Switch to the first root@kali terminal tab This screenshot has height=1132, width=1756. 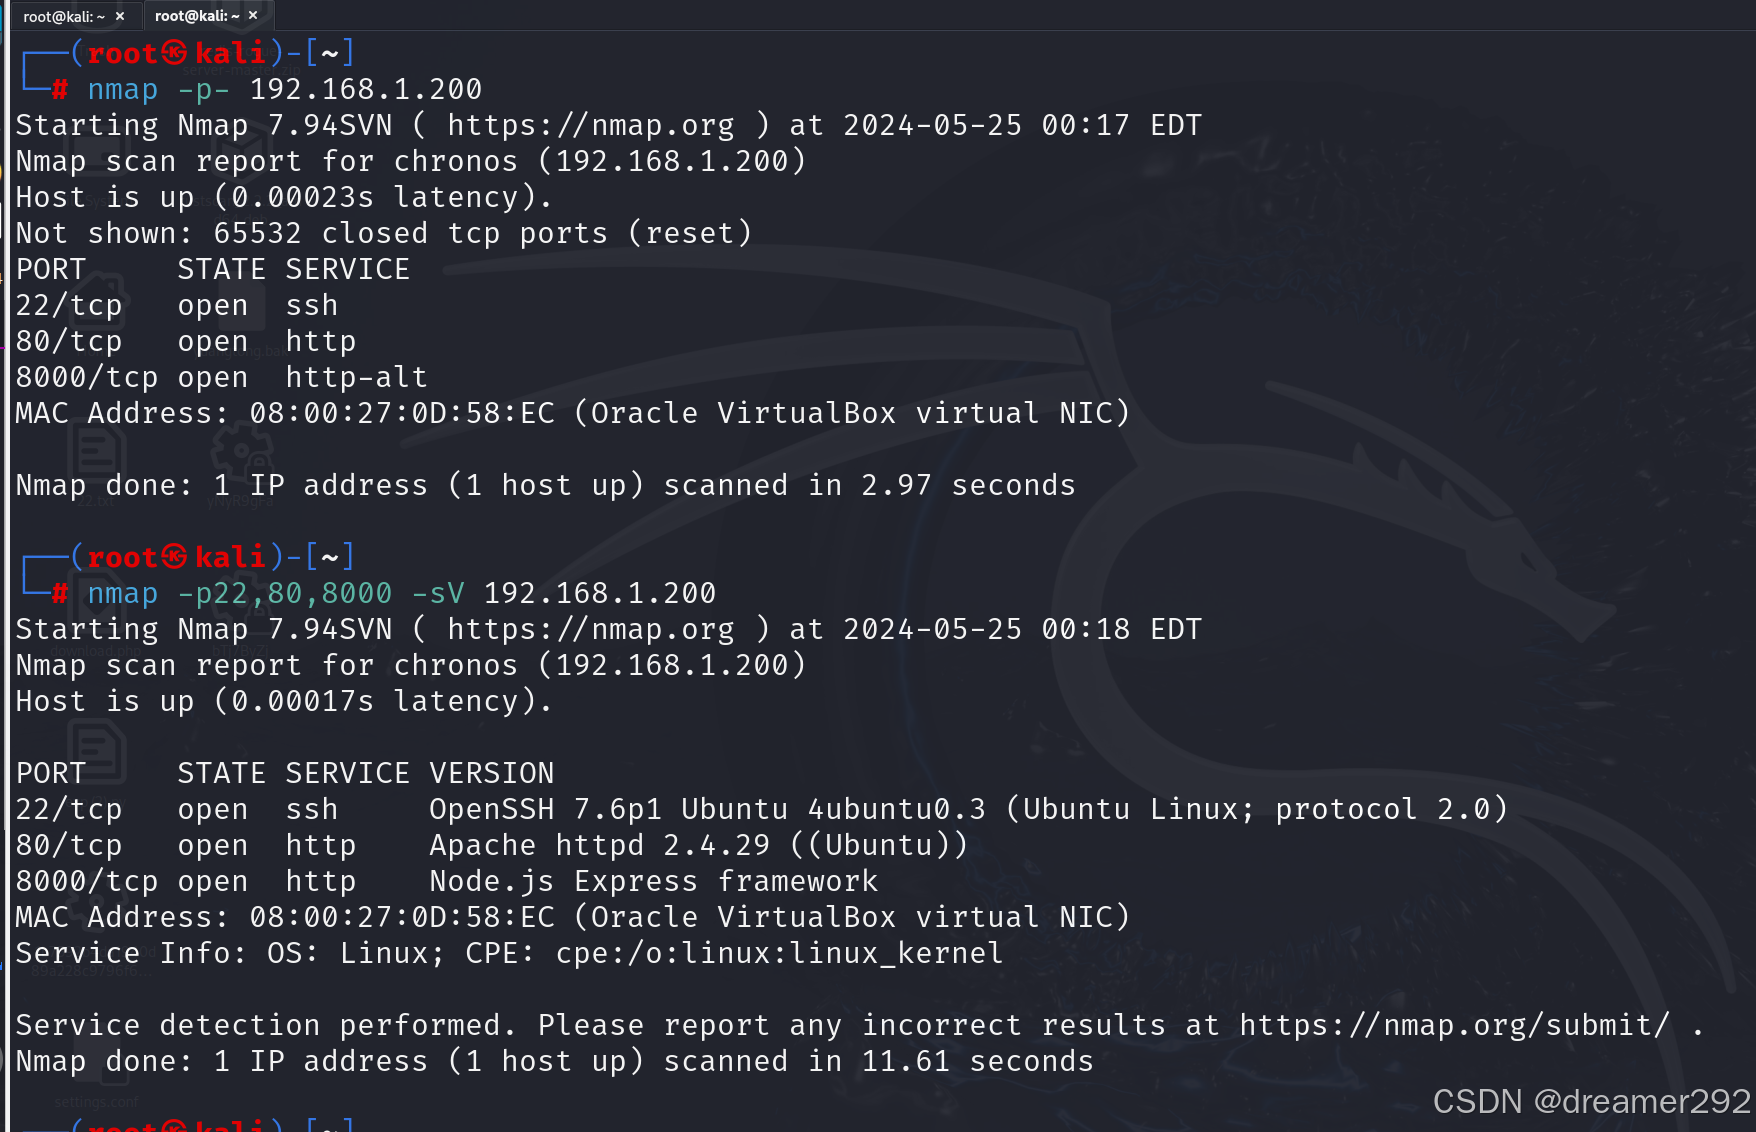pos(64,16)
